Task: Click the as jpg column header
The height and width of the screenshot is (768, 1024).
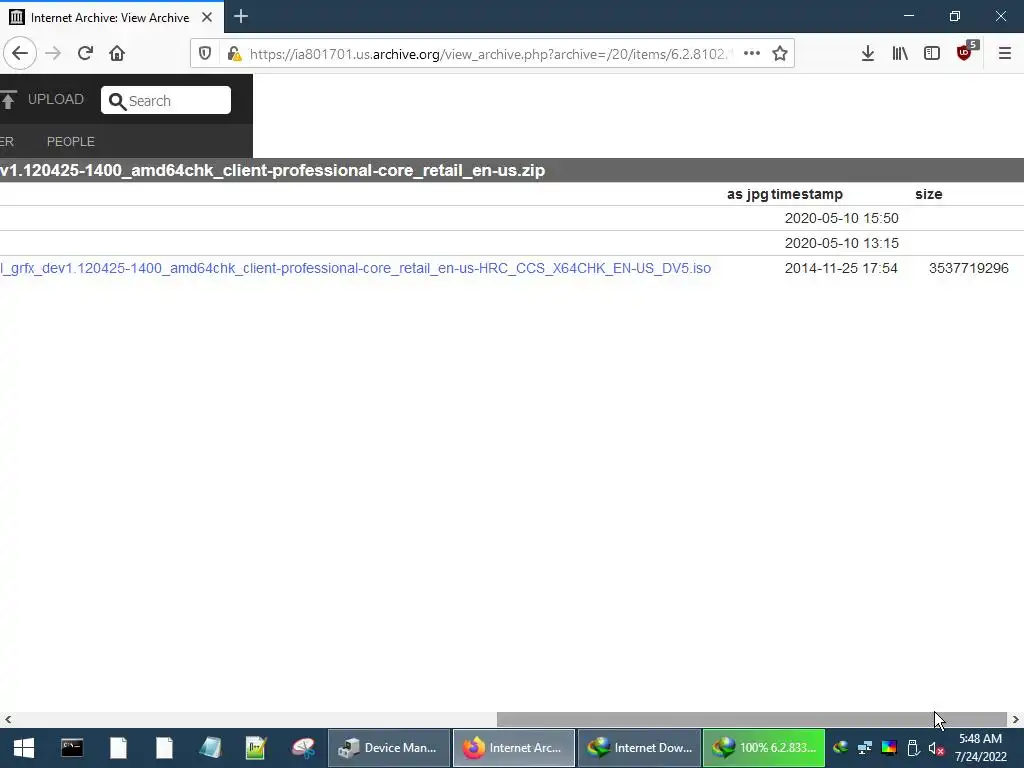Action: coord(748,194)
